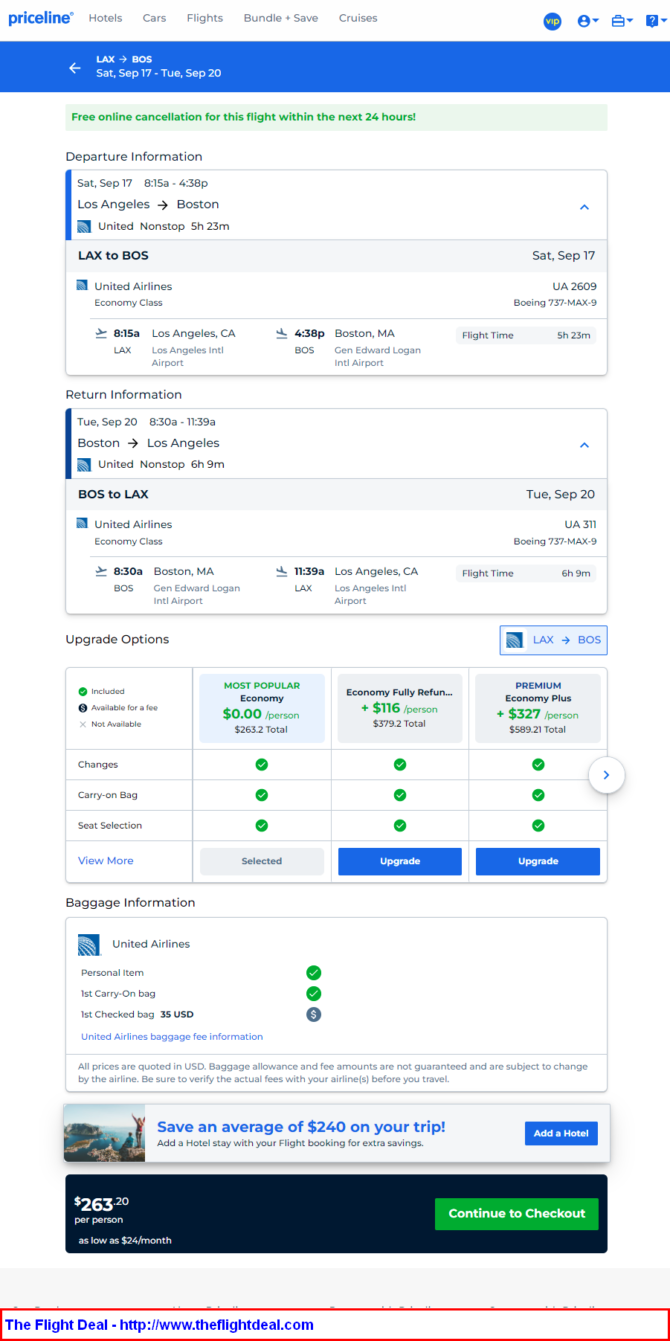
Task: Click Economy checkmark in Carry-on Bag row
Action: pyautogui.click(x=262, y=795)
